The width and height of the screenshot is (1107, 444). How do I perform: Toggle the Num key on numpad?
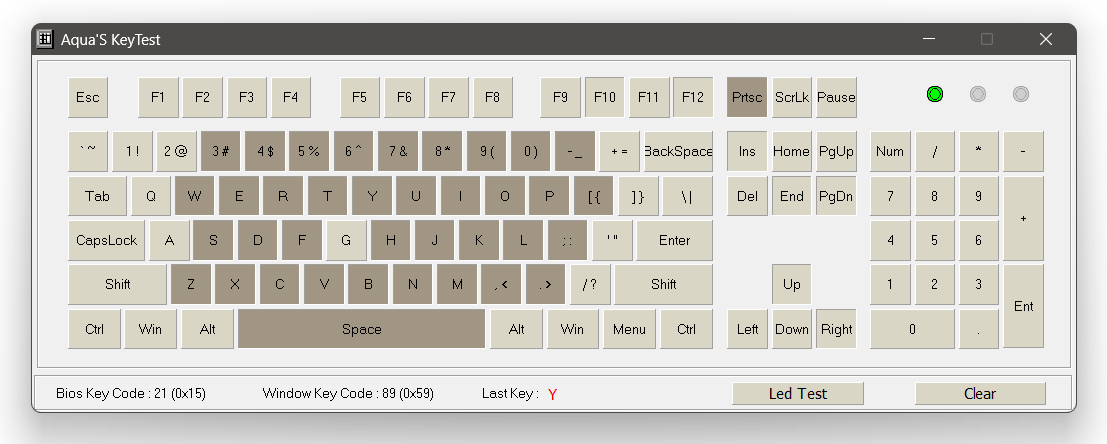(890, 152)
